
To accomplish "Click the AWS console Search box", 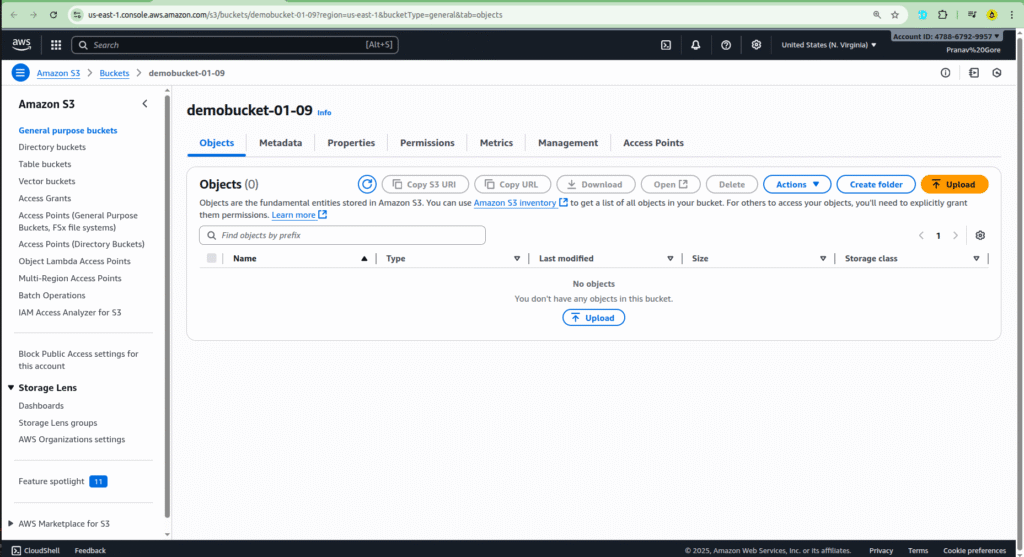I will 235,45.
